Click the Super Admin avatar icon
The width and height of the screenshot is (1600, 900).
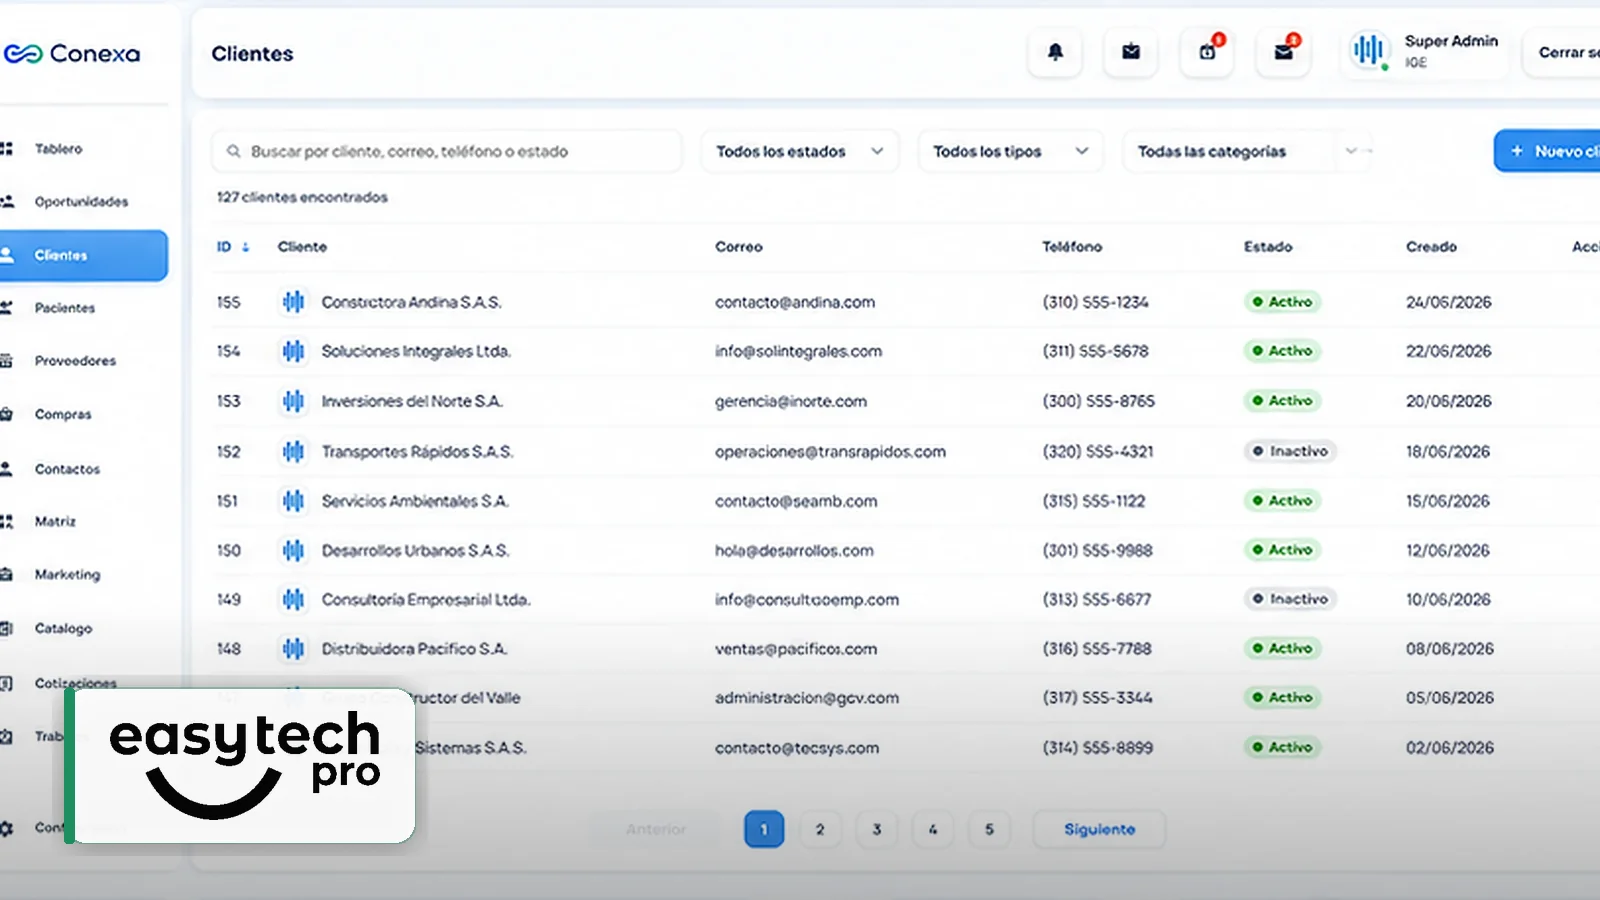(x=1368, y=50)
